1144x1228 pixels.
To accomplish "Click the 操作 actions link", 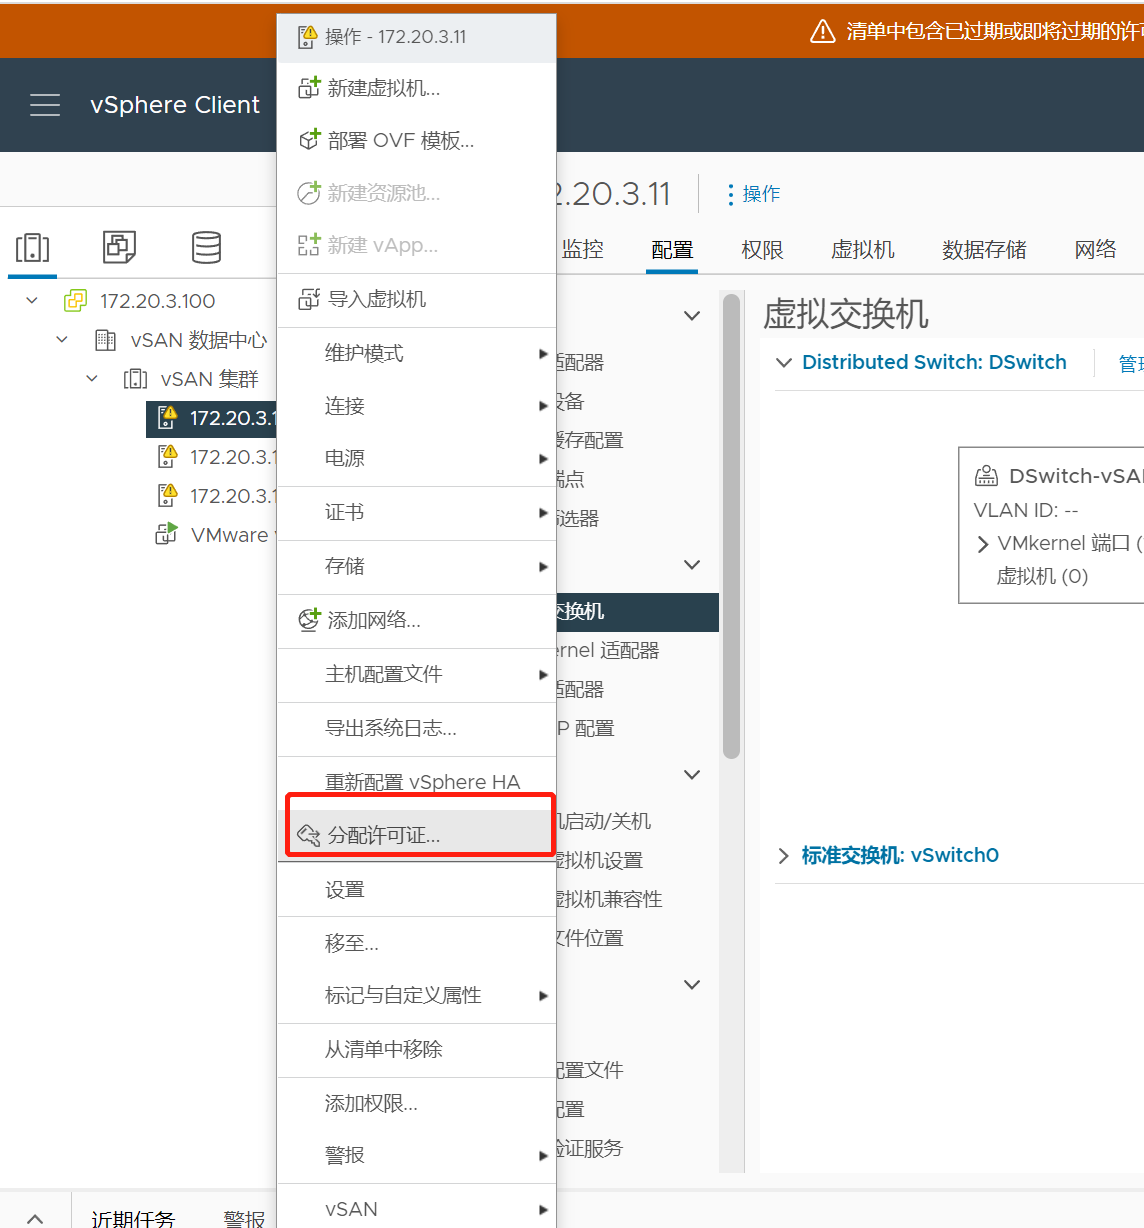I will click(x=761, y=194).
